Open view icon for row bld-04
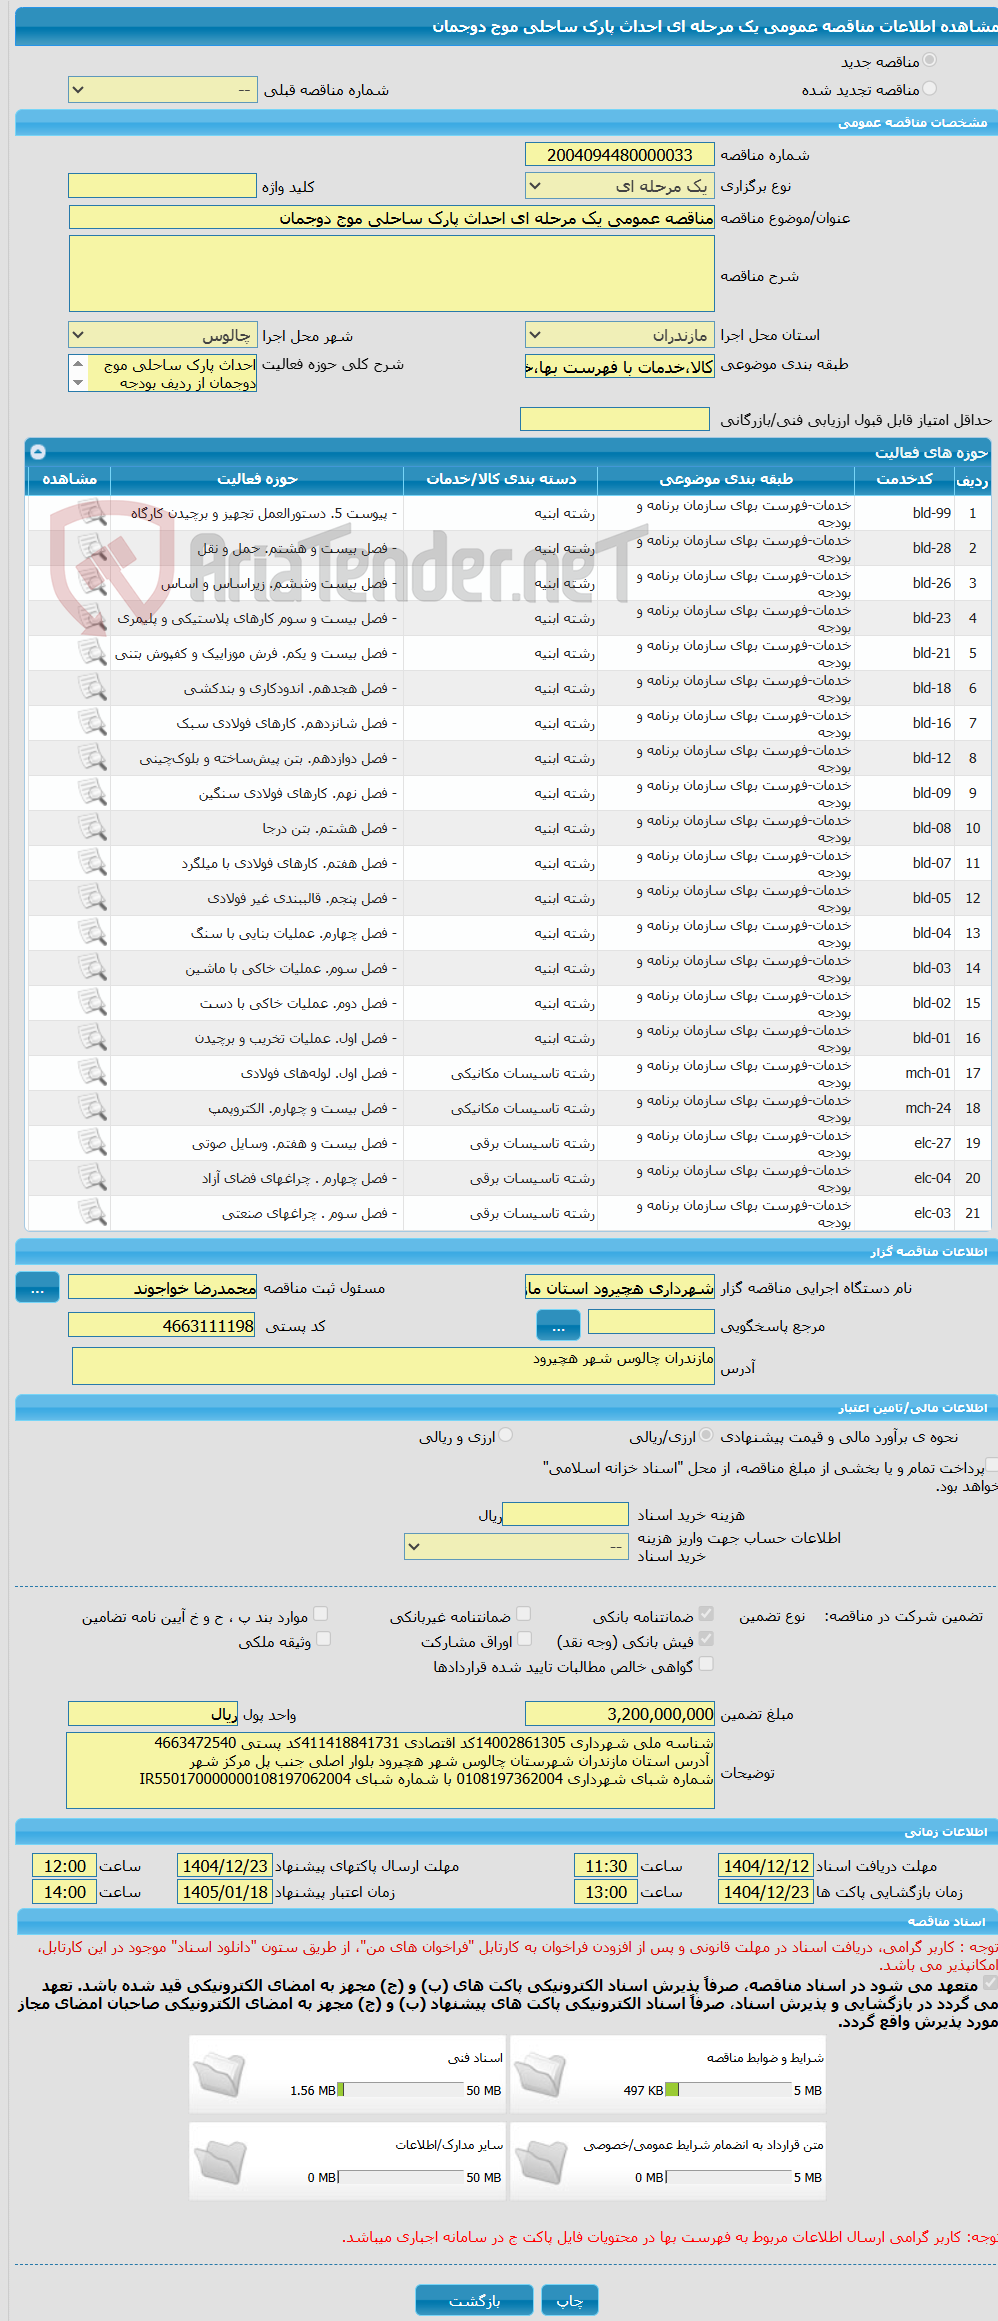This screenshot has height=2321, width=998. [92, 933]
